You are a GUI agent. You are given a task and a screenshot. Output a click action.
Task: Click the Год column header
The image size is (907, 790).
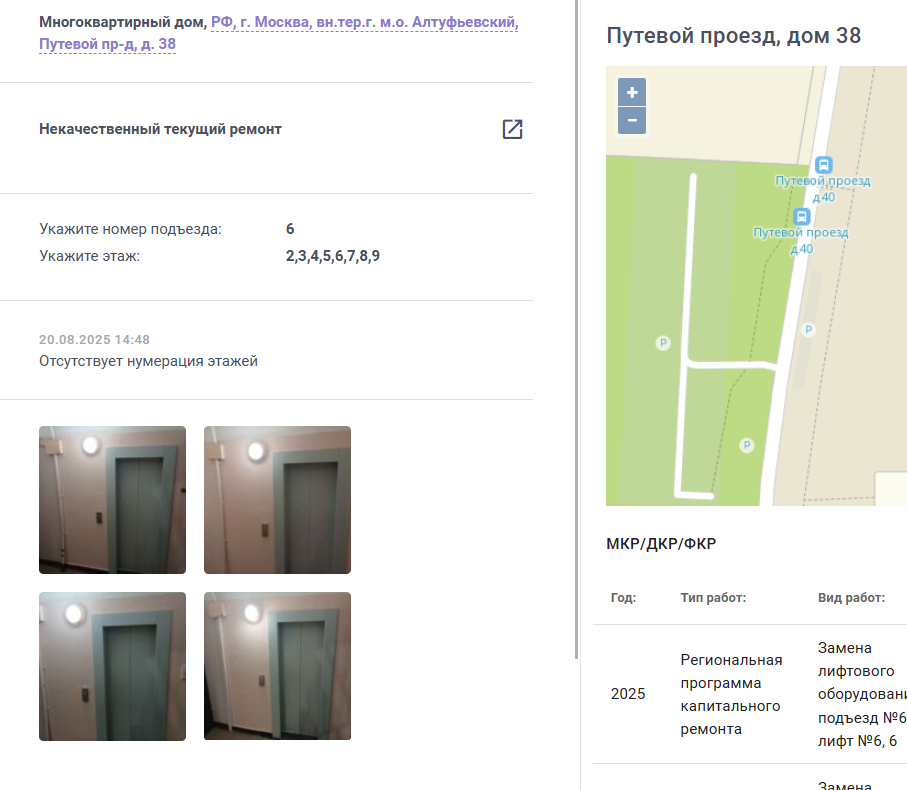click(x=623, y=597)
